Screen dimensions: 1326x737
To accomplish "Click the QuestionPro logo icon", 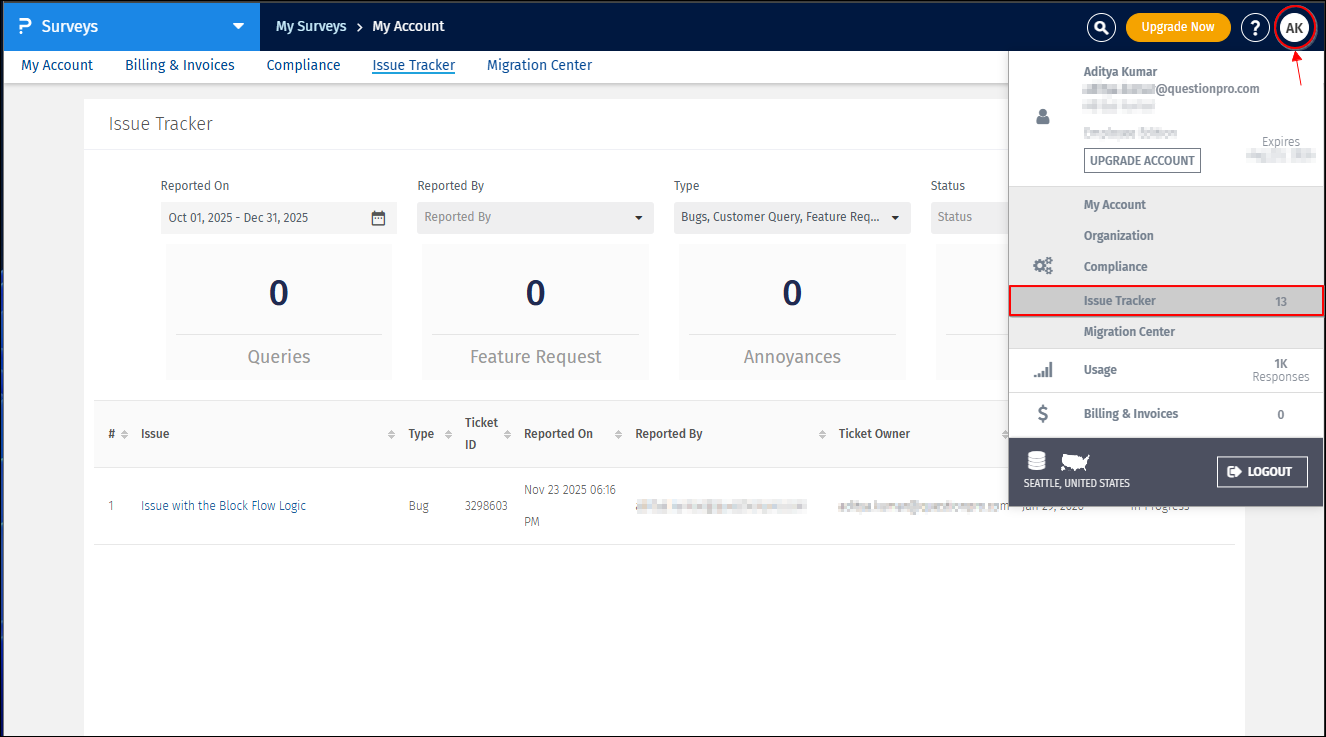I will (25, 26).
